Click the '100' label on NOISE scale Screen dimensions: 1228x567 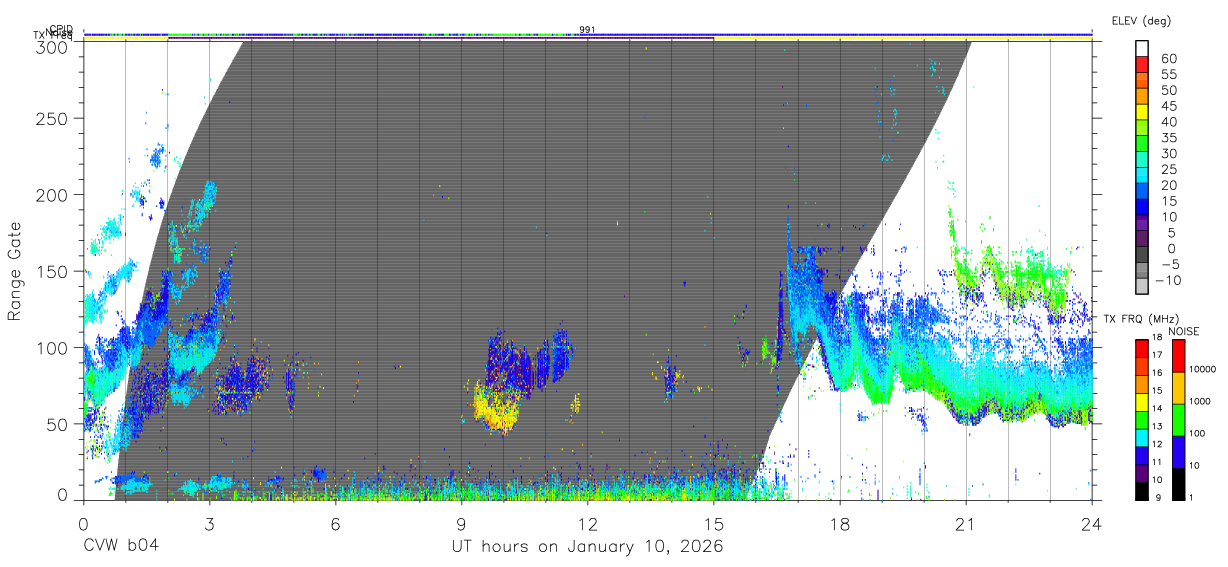click(1197, 434)
